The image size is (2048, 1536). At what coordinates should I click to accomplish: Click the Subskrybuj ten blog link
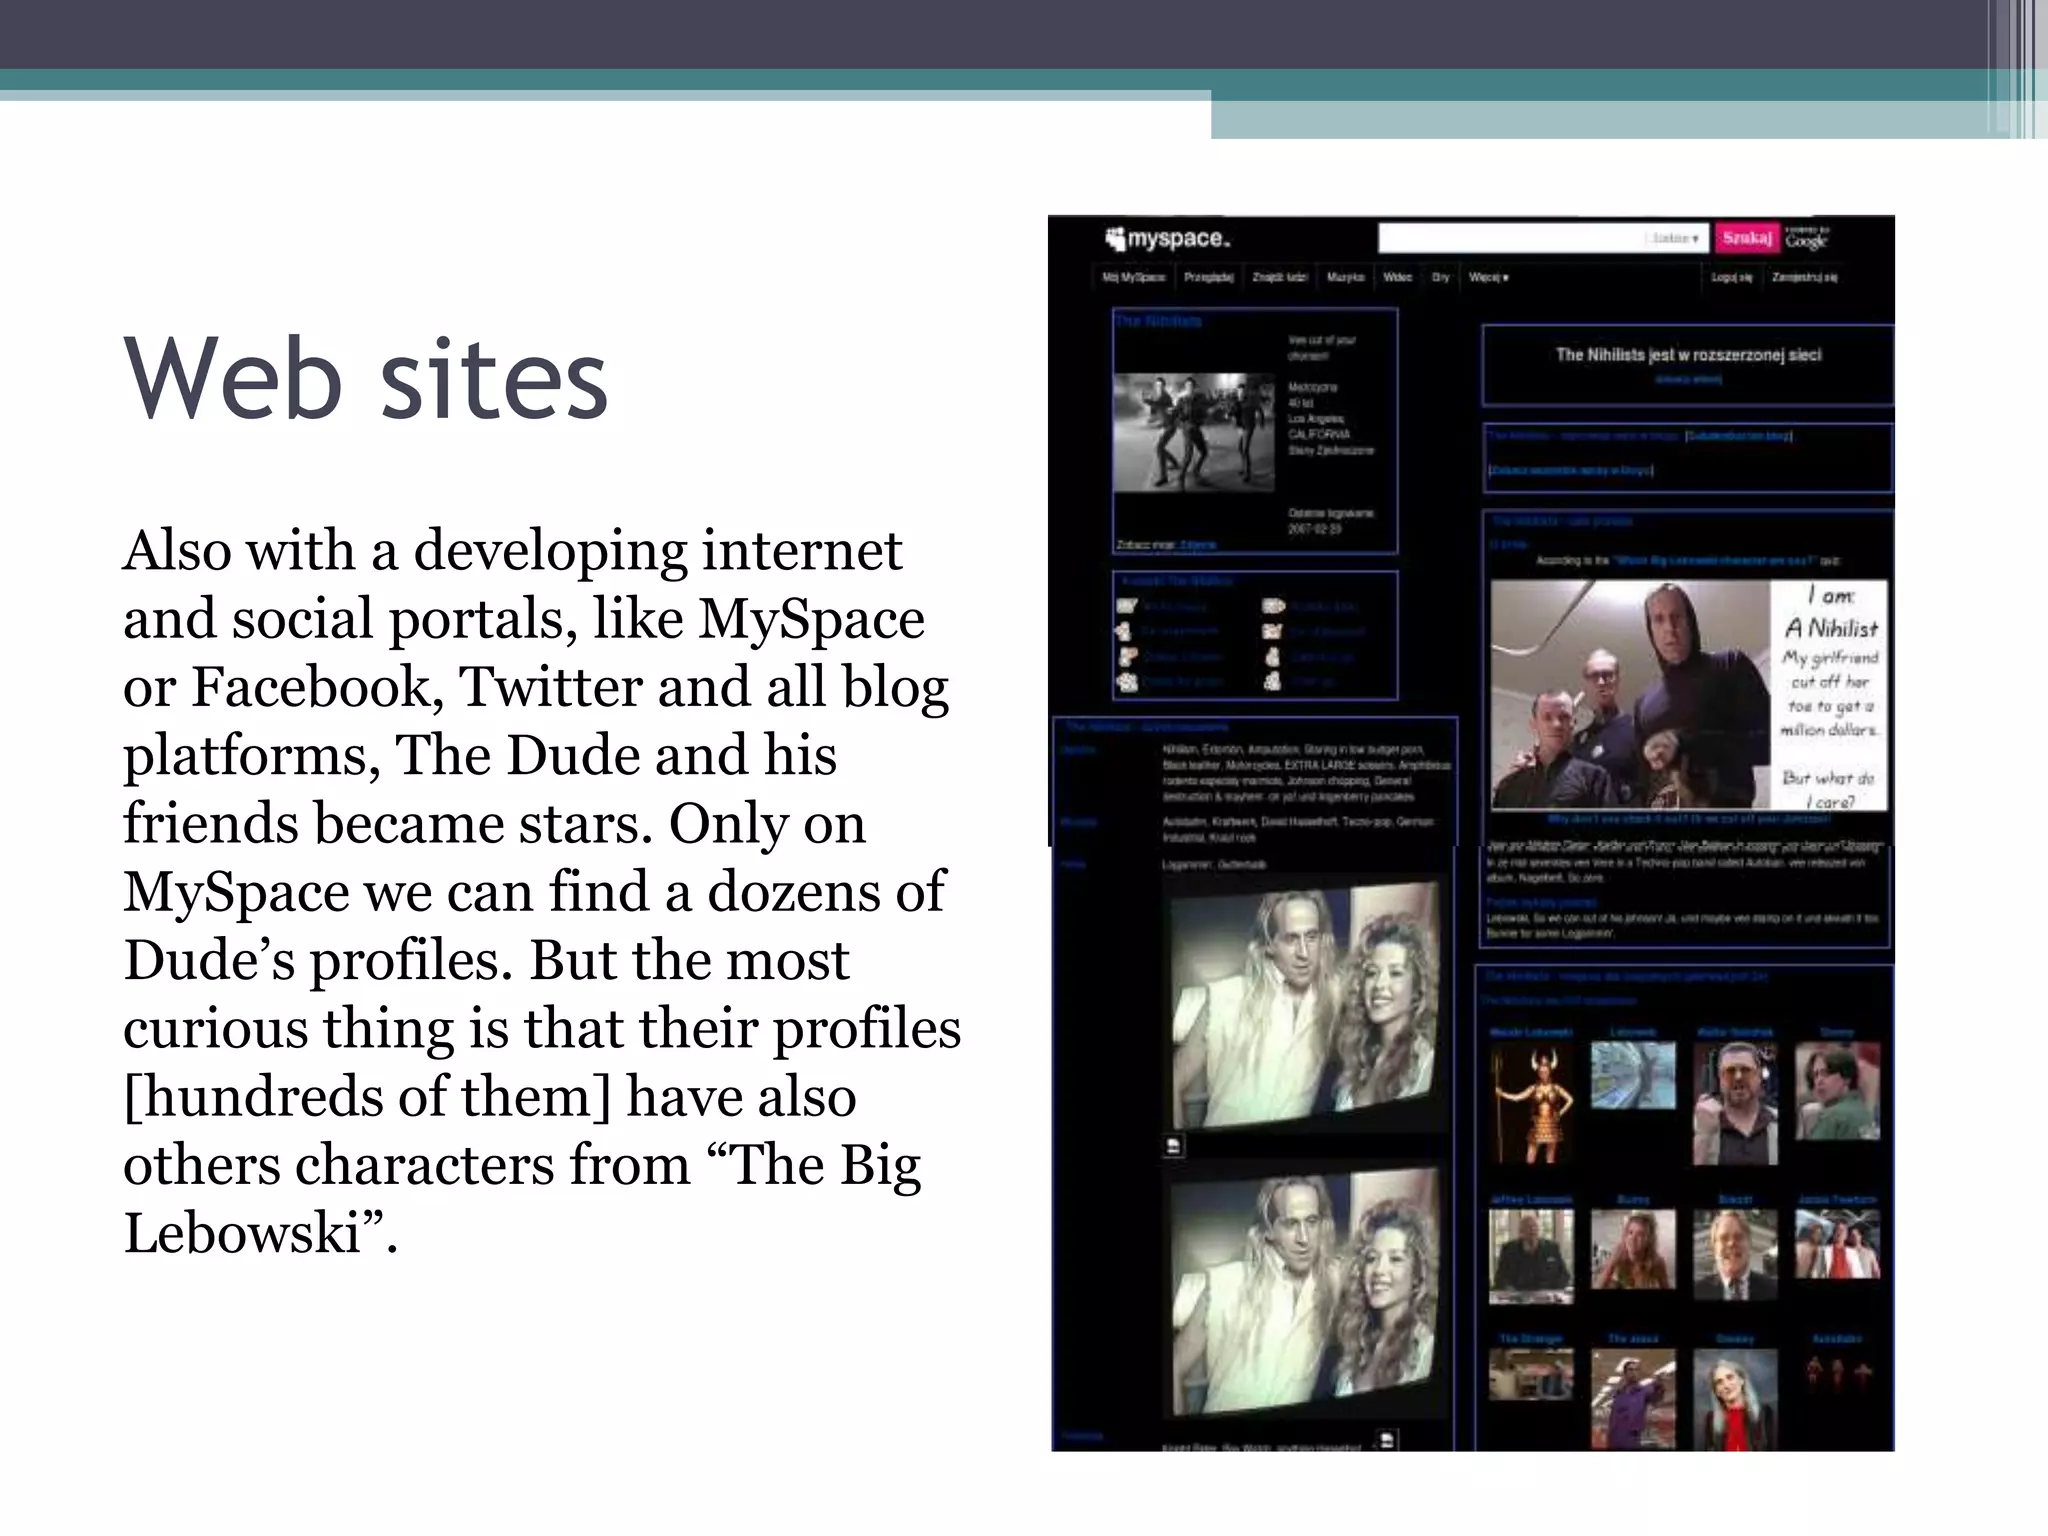(x=1738, y=436)
